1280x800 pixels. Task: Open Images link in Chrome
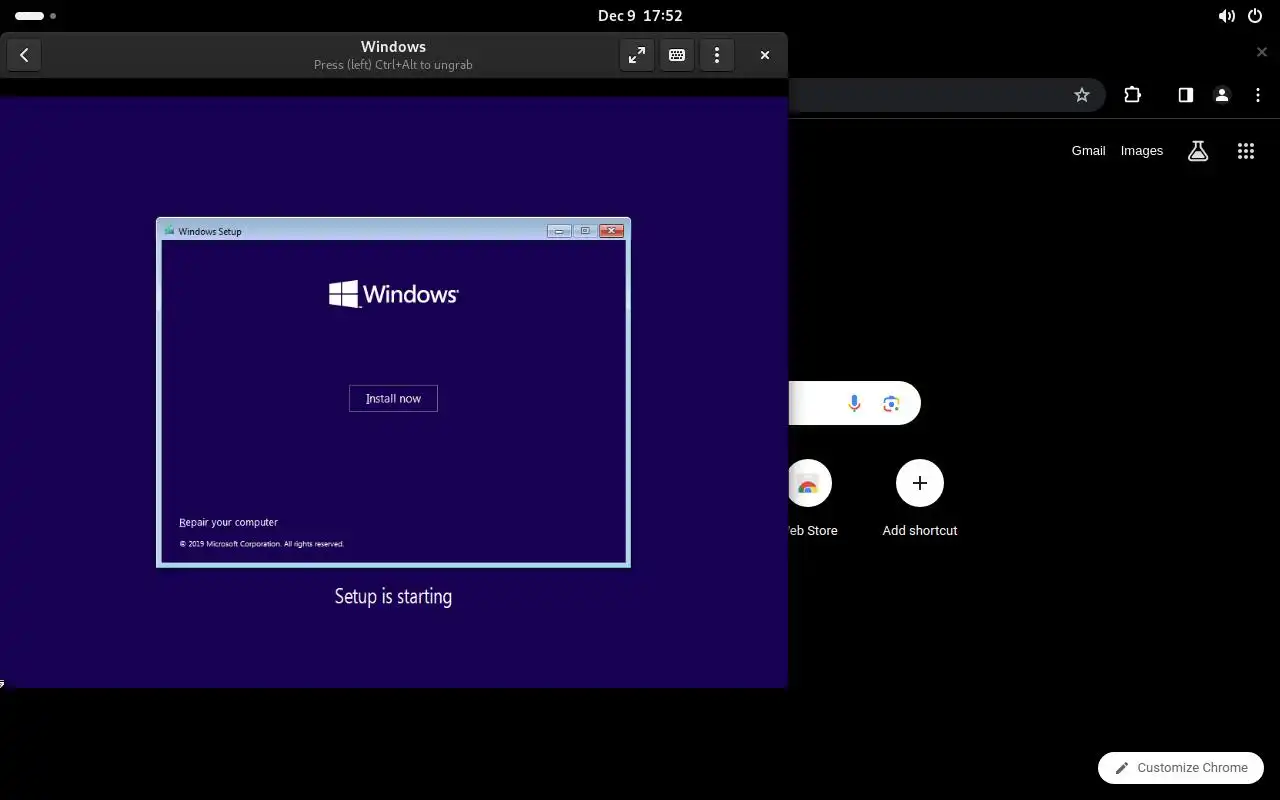pyautogui.click(x=1141, y=151)
